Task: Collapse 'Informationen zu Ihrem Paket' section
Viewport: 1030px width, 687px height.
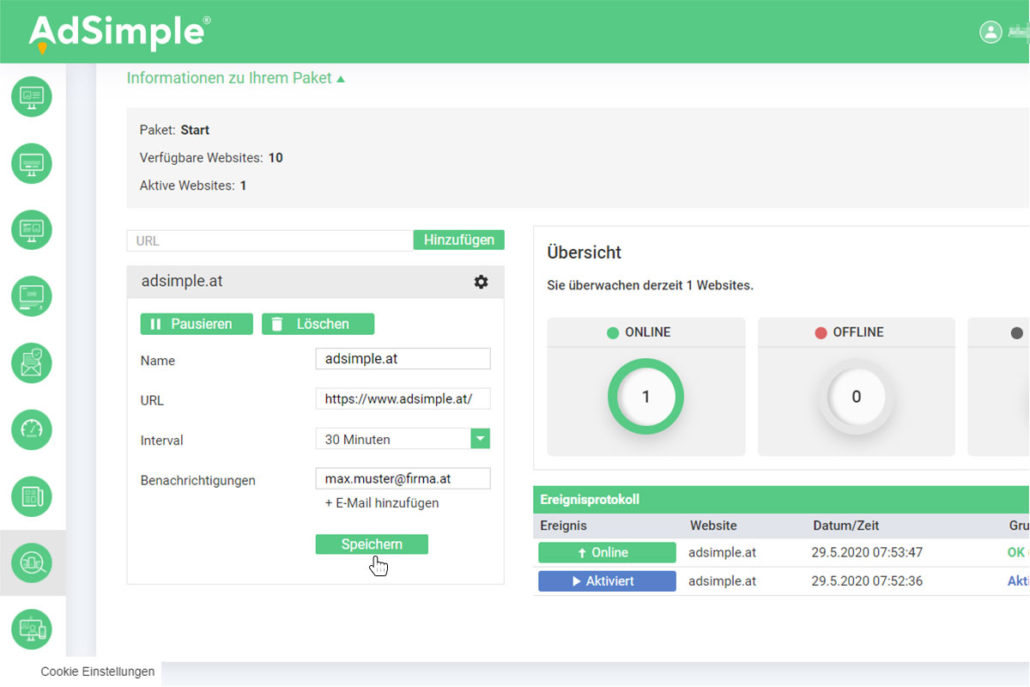Action: [235, 78]
